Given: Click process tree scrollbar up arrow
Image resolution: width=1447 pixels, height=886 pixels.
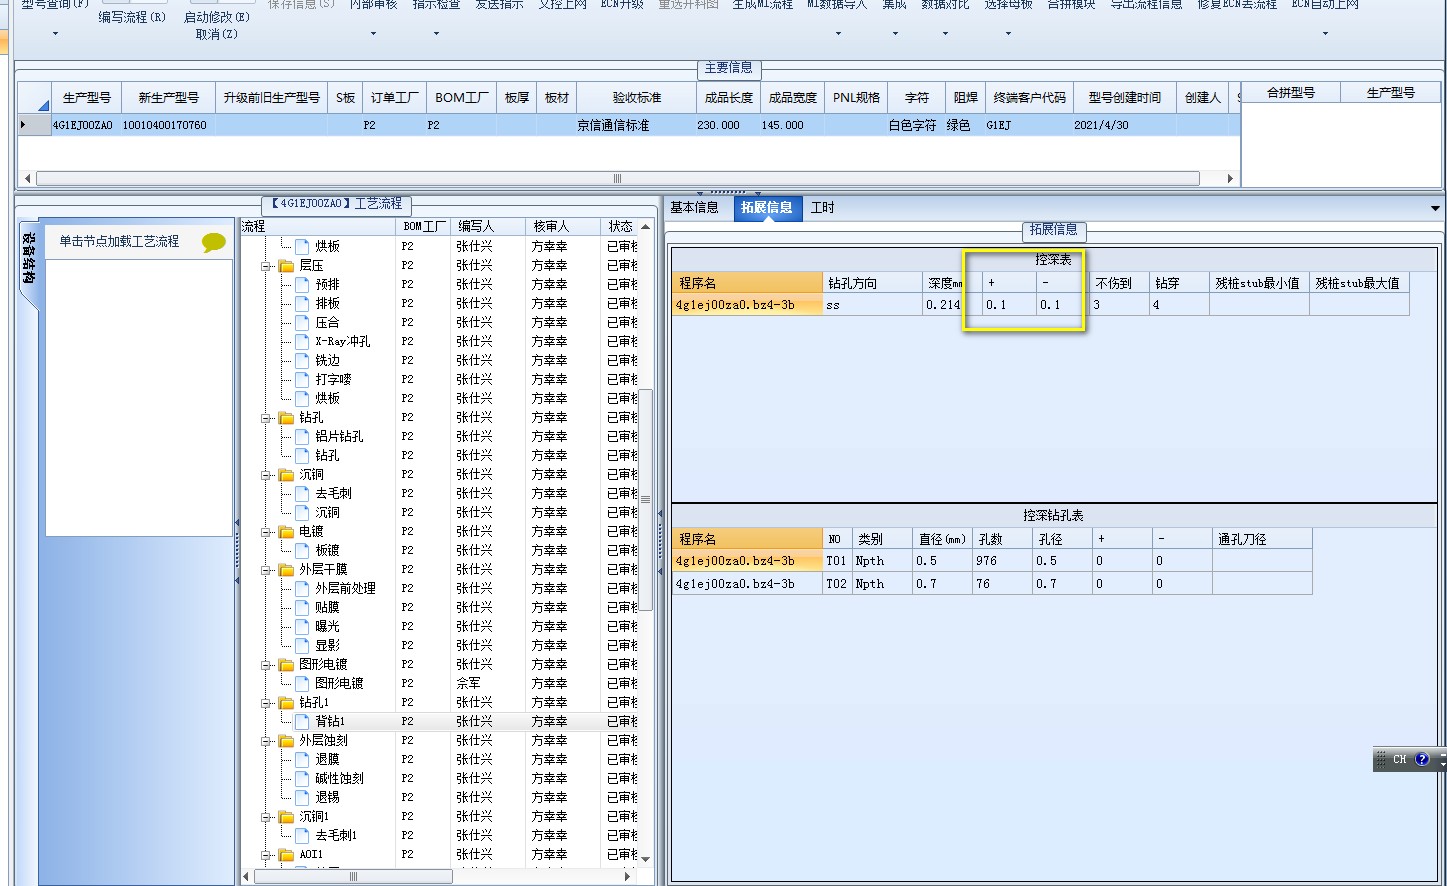Looking at the screenshot, I should [x=645, y=227].
